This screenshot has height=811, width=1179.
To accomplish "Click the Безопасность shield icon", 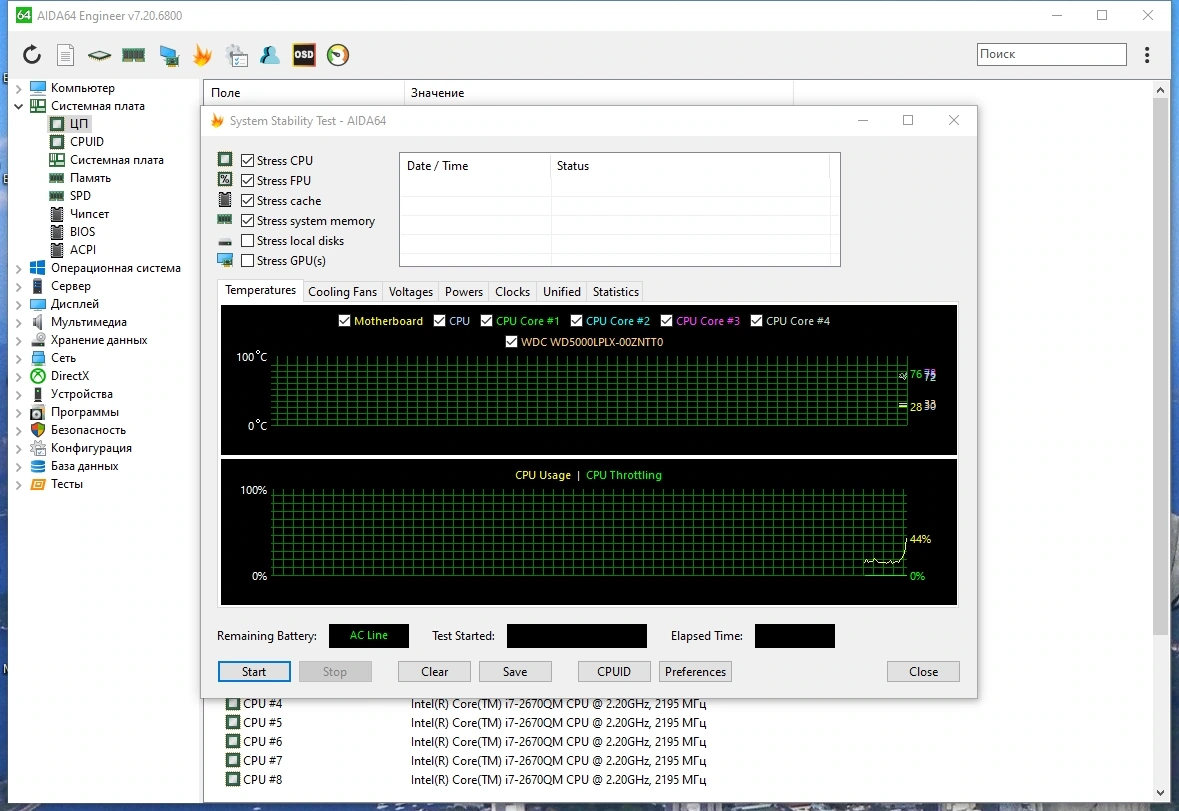I will pyautogui.click(x=38, y=430).
